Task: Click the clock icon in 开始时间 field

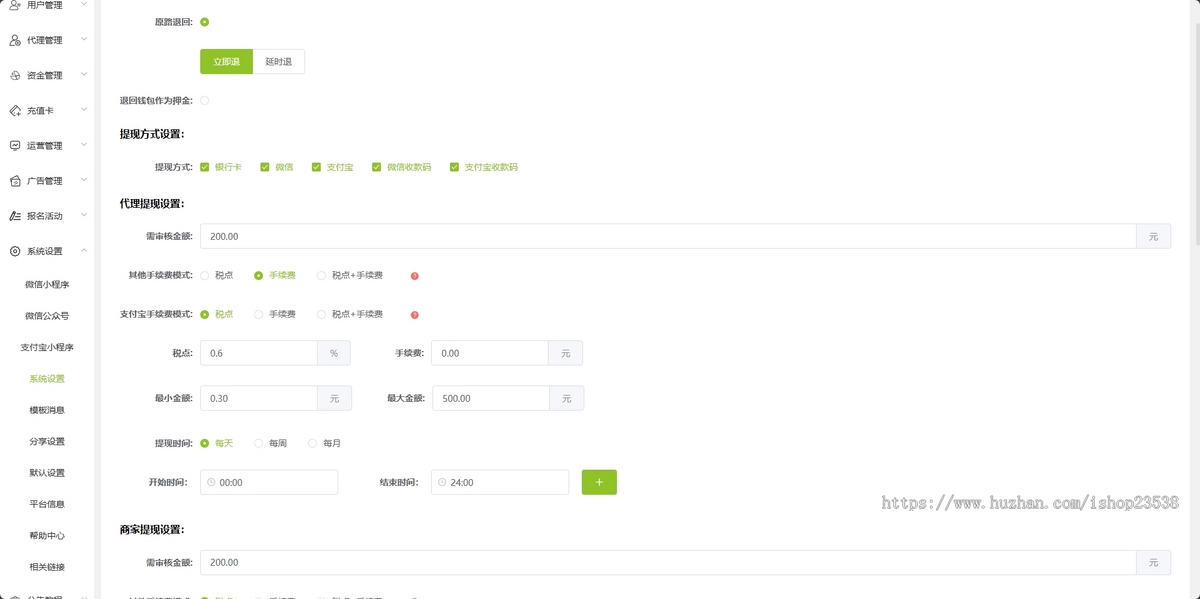Action: 210,482
